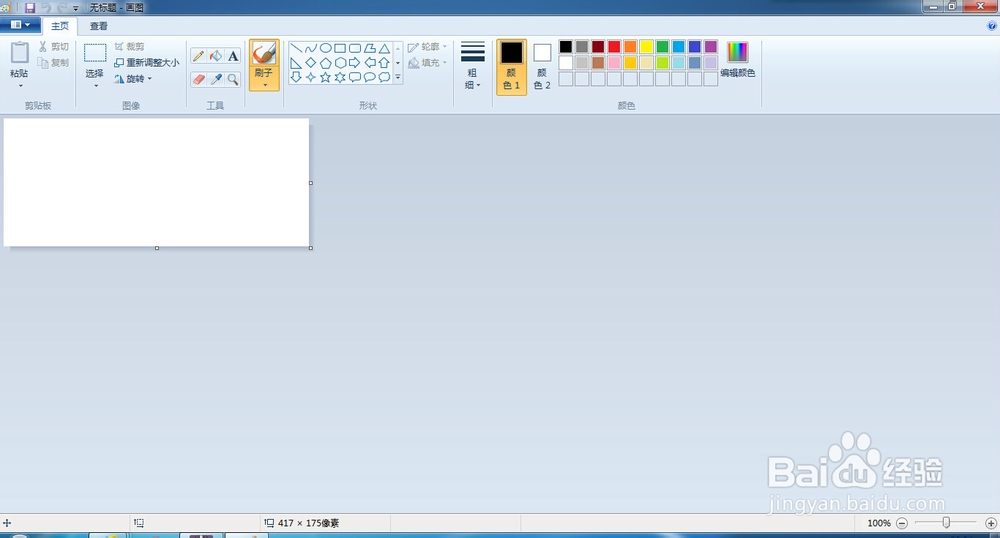Select the Text tool (A)
This screenshot has height=538, width=1000.
click(x=233, y=56)
